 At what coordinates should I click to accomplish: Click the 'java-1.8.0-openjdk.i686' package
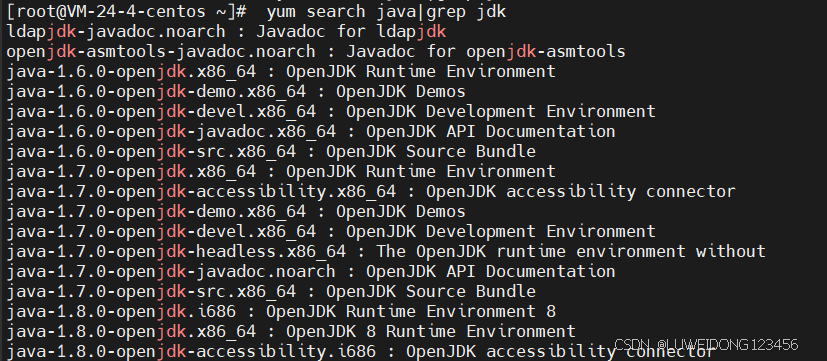[121, 312]
